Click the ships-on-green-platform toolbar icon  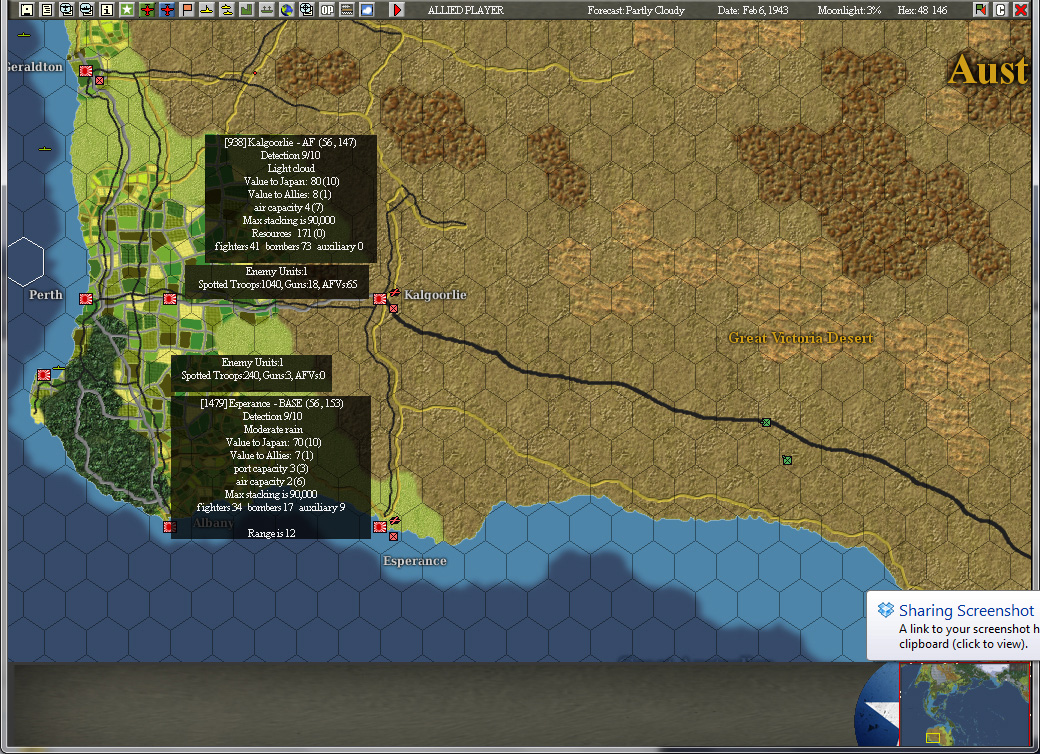[x=266, y=9]
